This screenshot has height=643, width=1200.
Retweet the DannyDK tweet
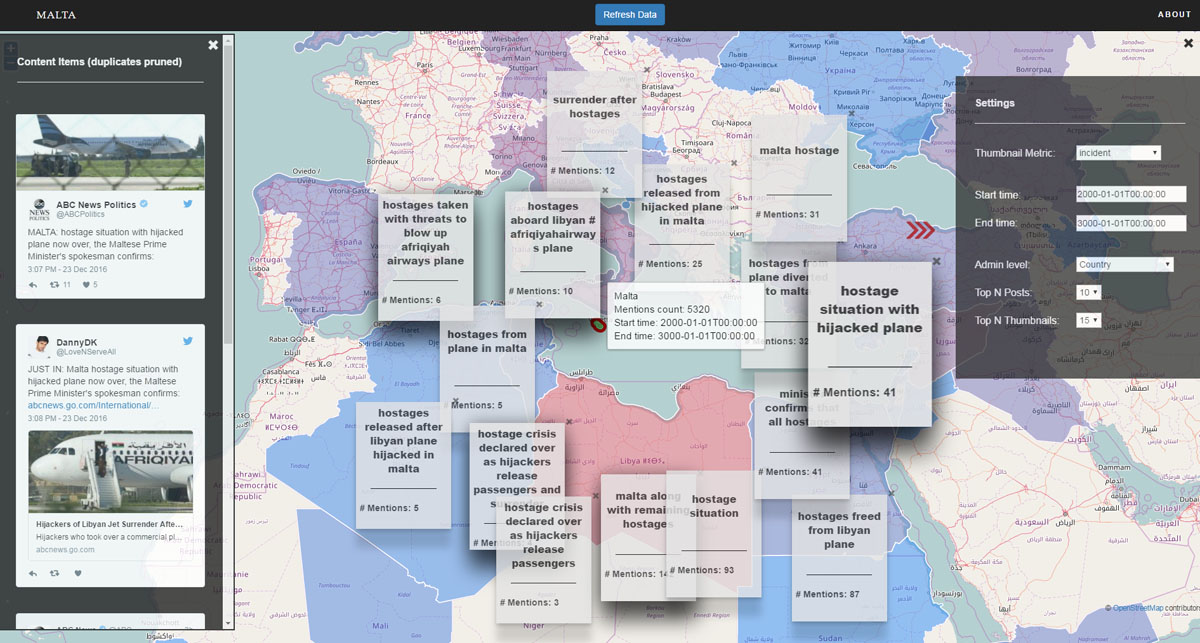click(54, 574)
